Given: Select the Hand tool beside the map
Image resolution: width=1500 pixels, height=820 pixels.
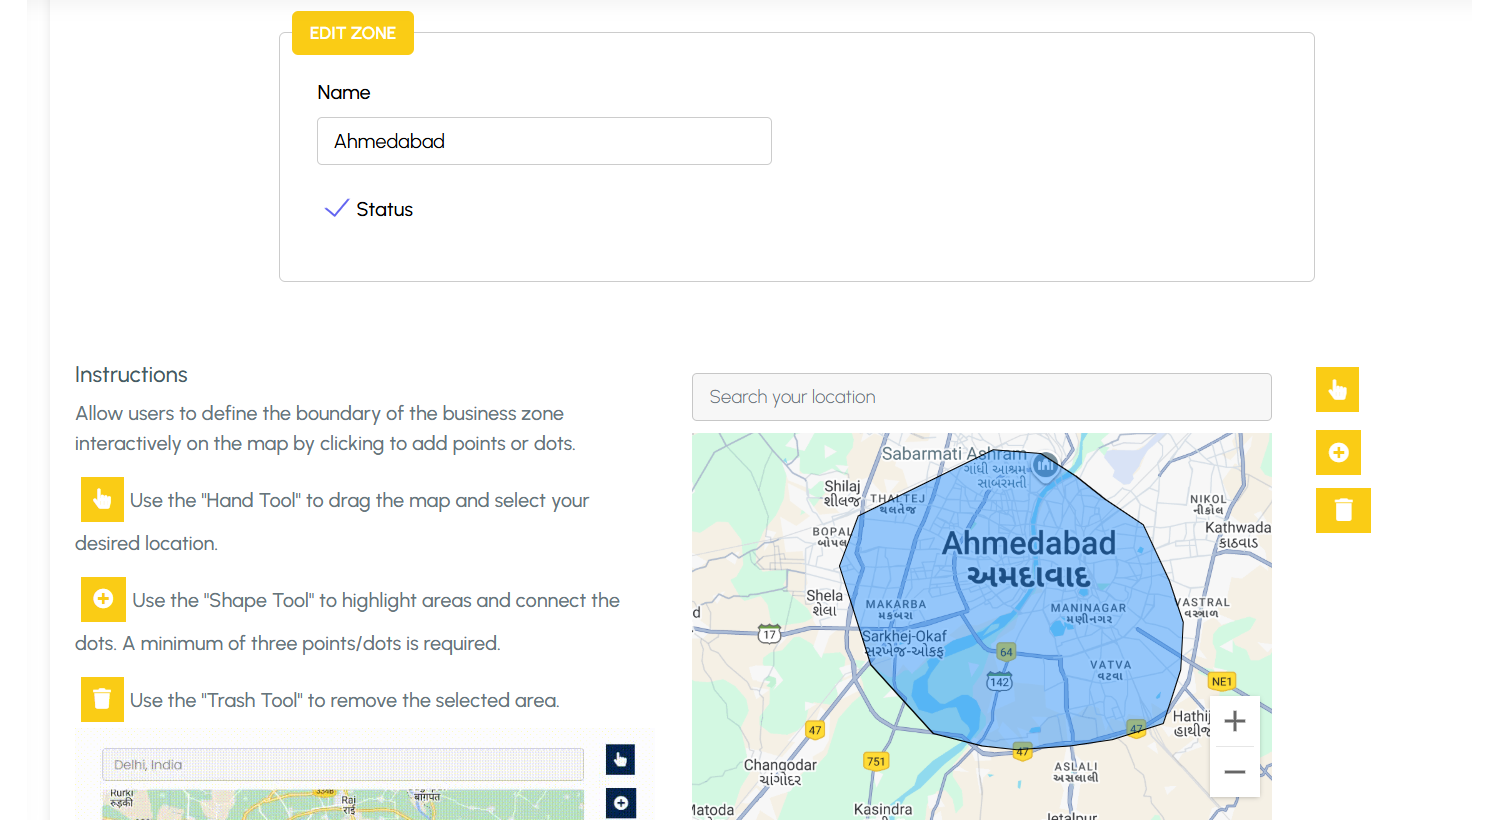Looking at the screenshot, I should (x=1337, y=390).
